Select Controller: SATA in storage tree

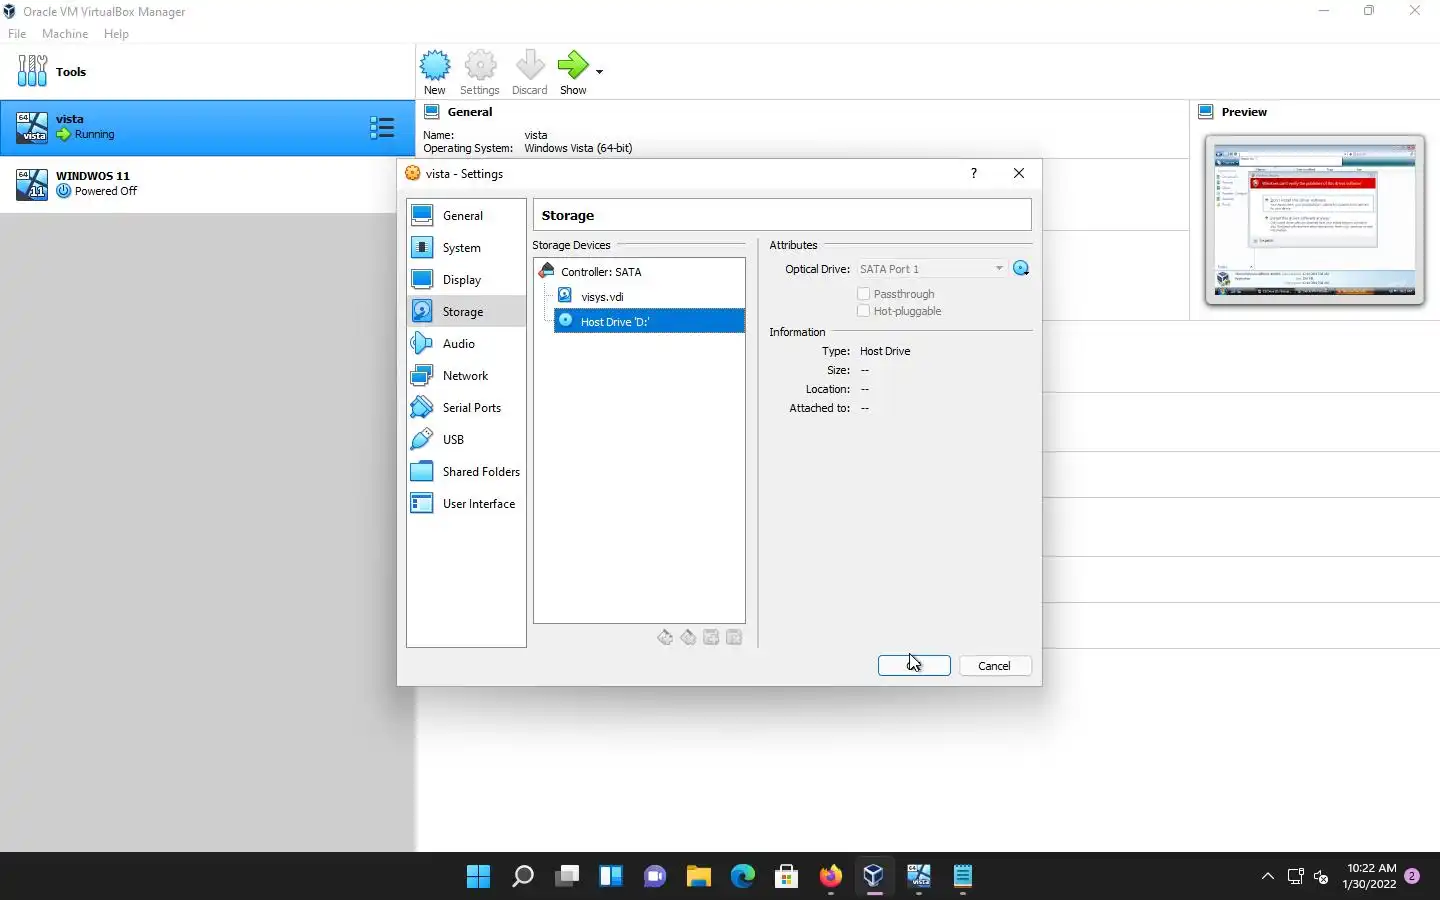pos(601,271)
